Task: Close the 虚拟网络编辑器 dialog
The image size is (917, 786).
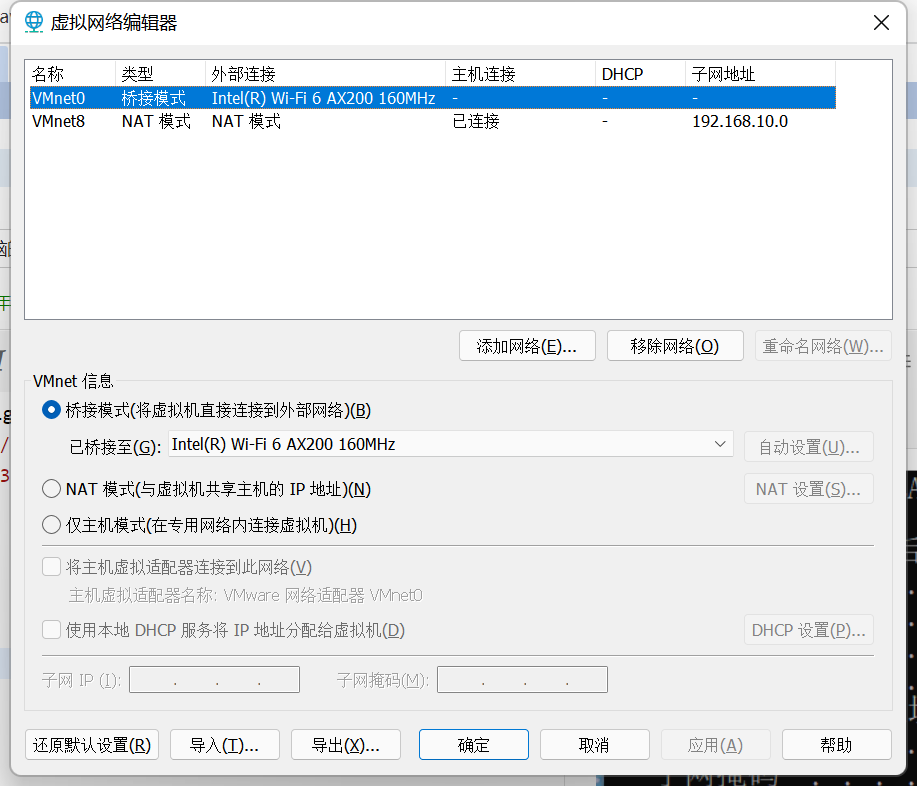Action: point(881,23)
